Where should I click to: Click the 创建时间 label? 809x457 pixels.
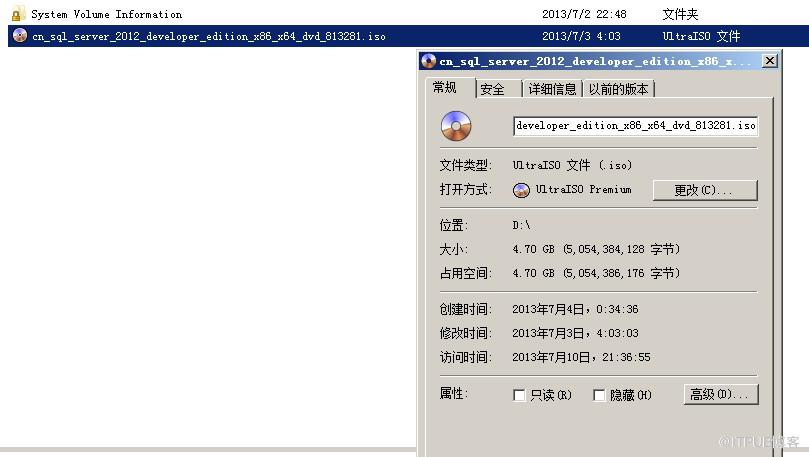pyautogui.click(x=465, y=309)
